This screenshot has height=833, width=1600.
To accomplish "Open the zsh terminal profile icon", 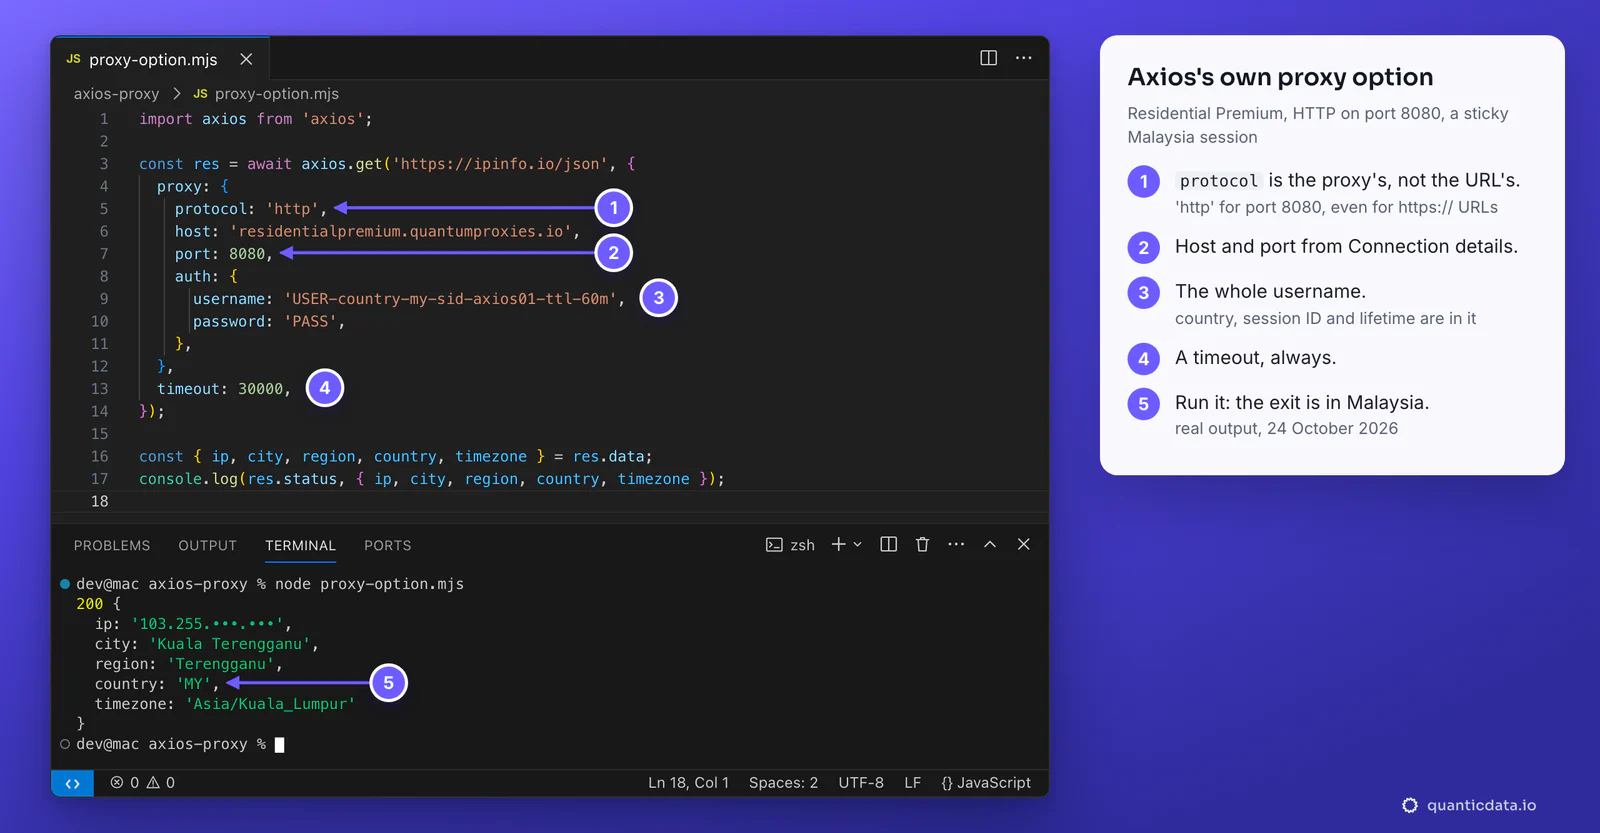I will coord(774,545).
